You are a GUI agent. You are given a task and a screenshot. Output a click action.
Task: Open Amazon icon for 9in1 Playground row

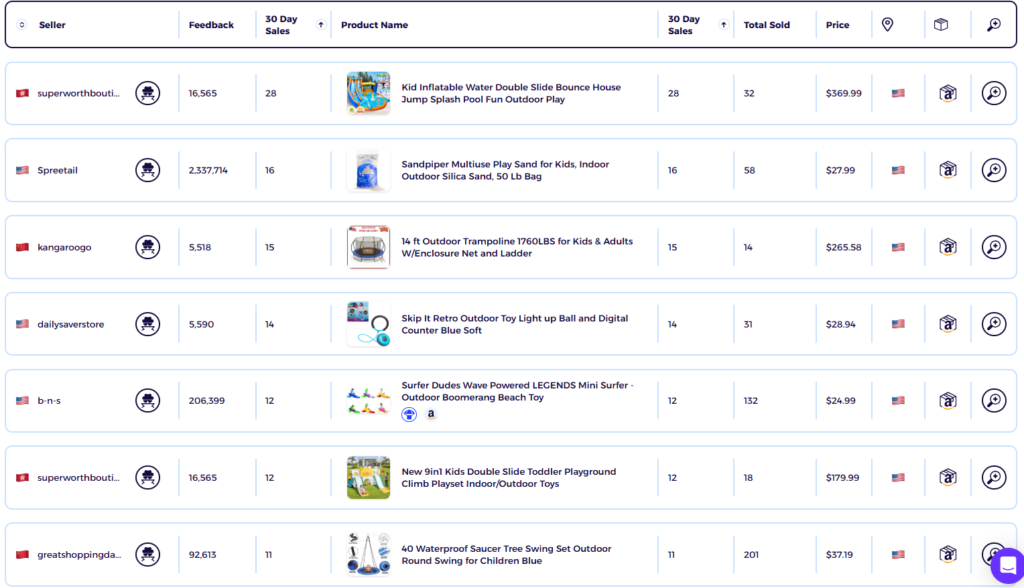(x=948, y=478)
